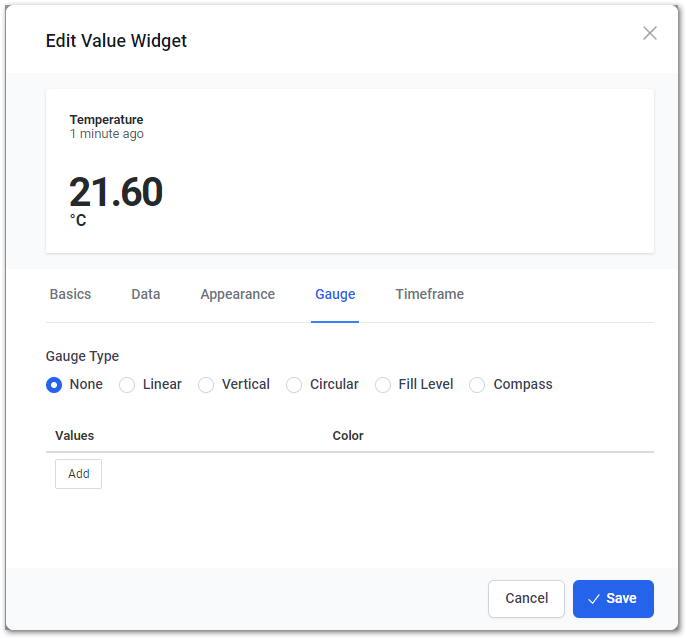Select the Compass gauge type
Image resolution: width=687 pixels, height=639 pixels.
(x=477, y=385)
